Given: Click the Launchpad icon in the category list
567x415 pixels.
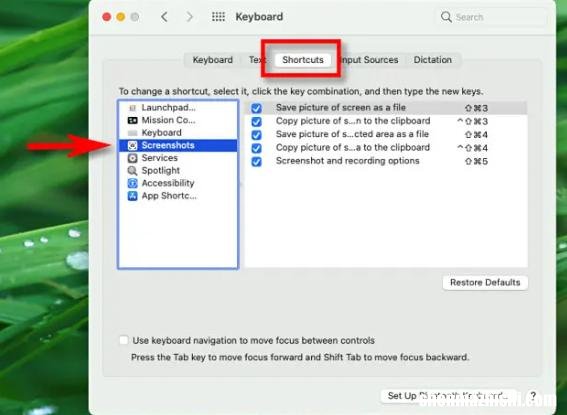Looking at the screenshot, I should click(x=133, y=108).
